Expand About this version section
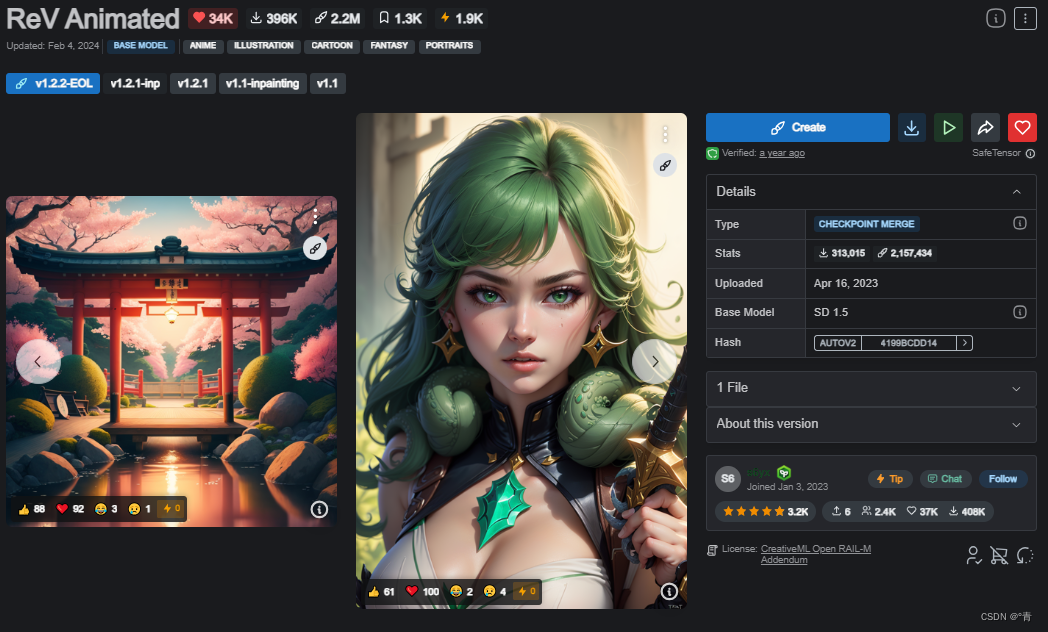Viewport: 1048px width, 632px height. pyautogui.click(x=871, y=424)
